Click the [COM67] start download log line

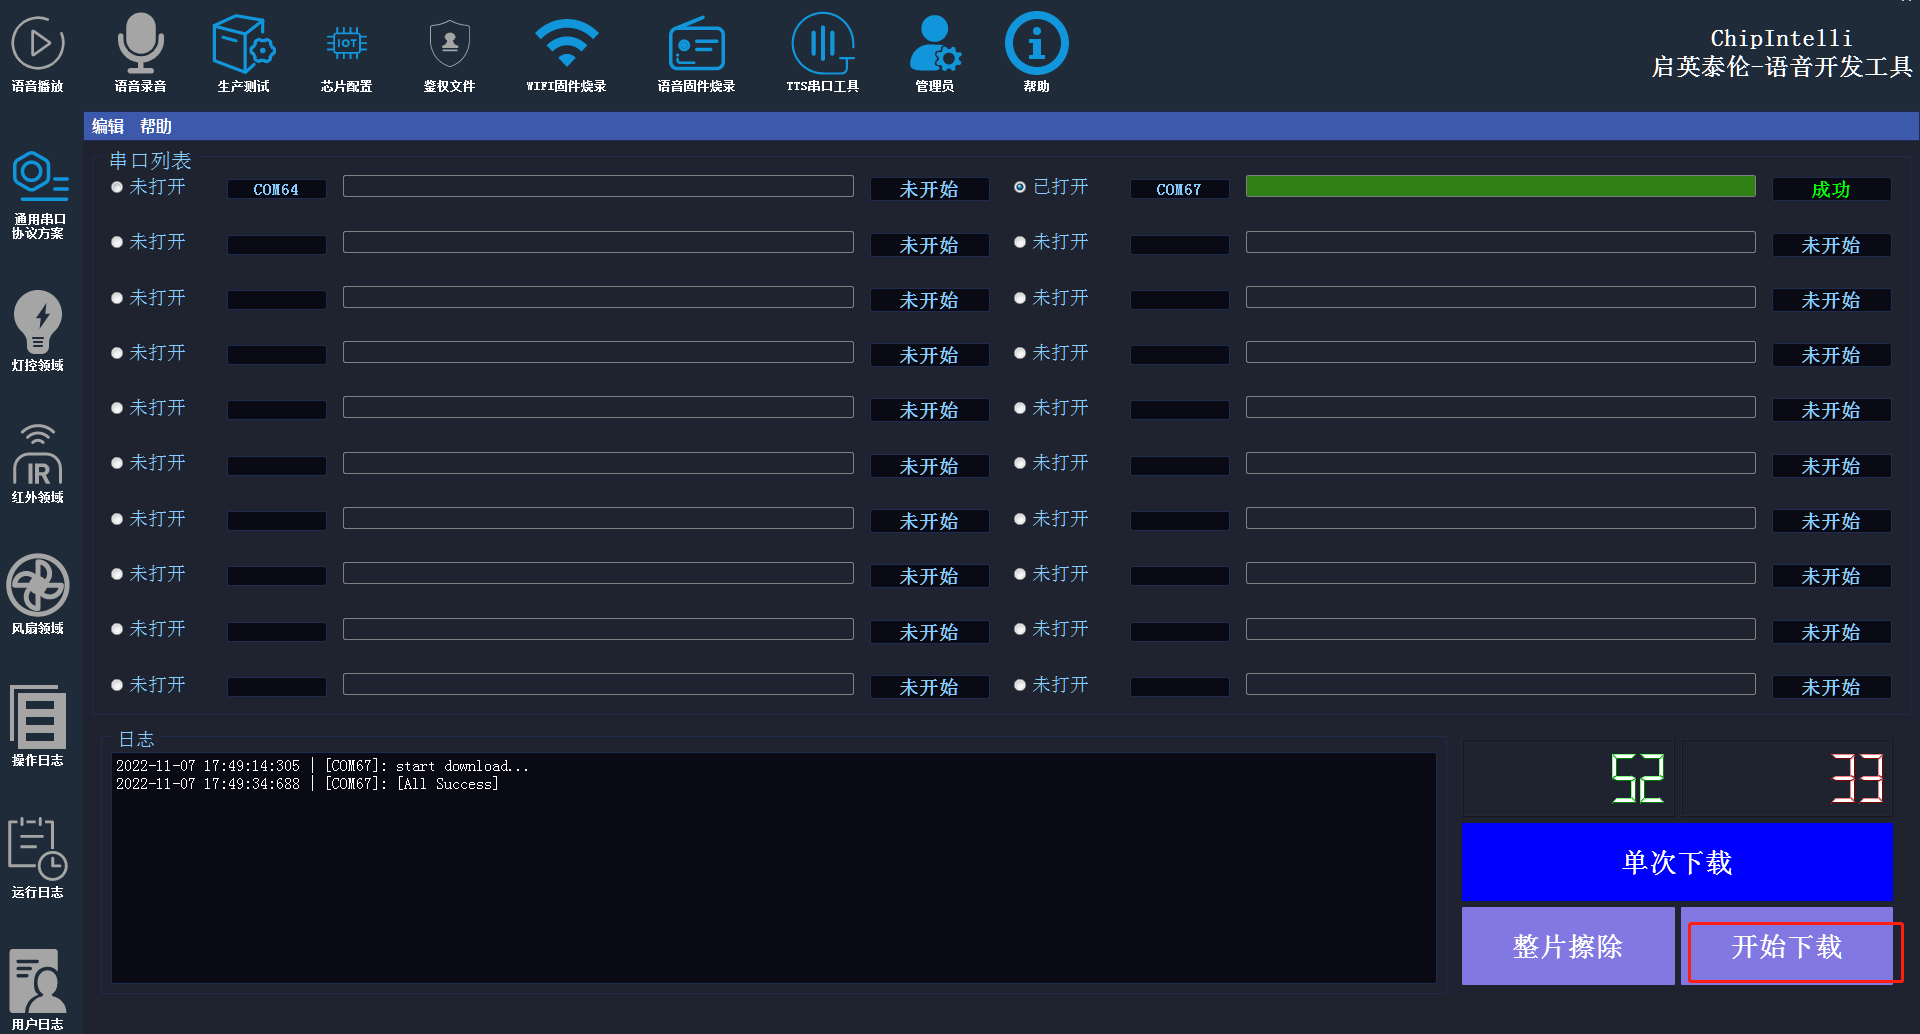(322, 766)
